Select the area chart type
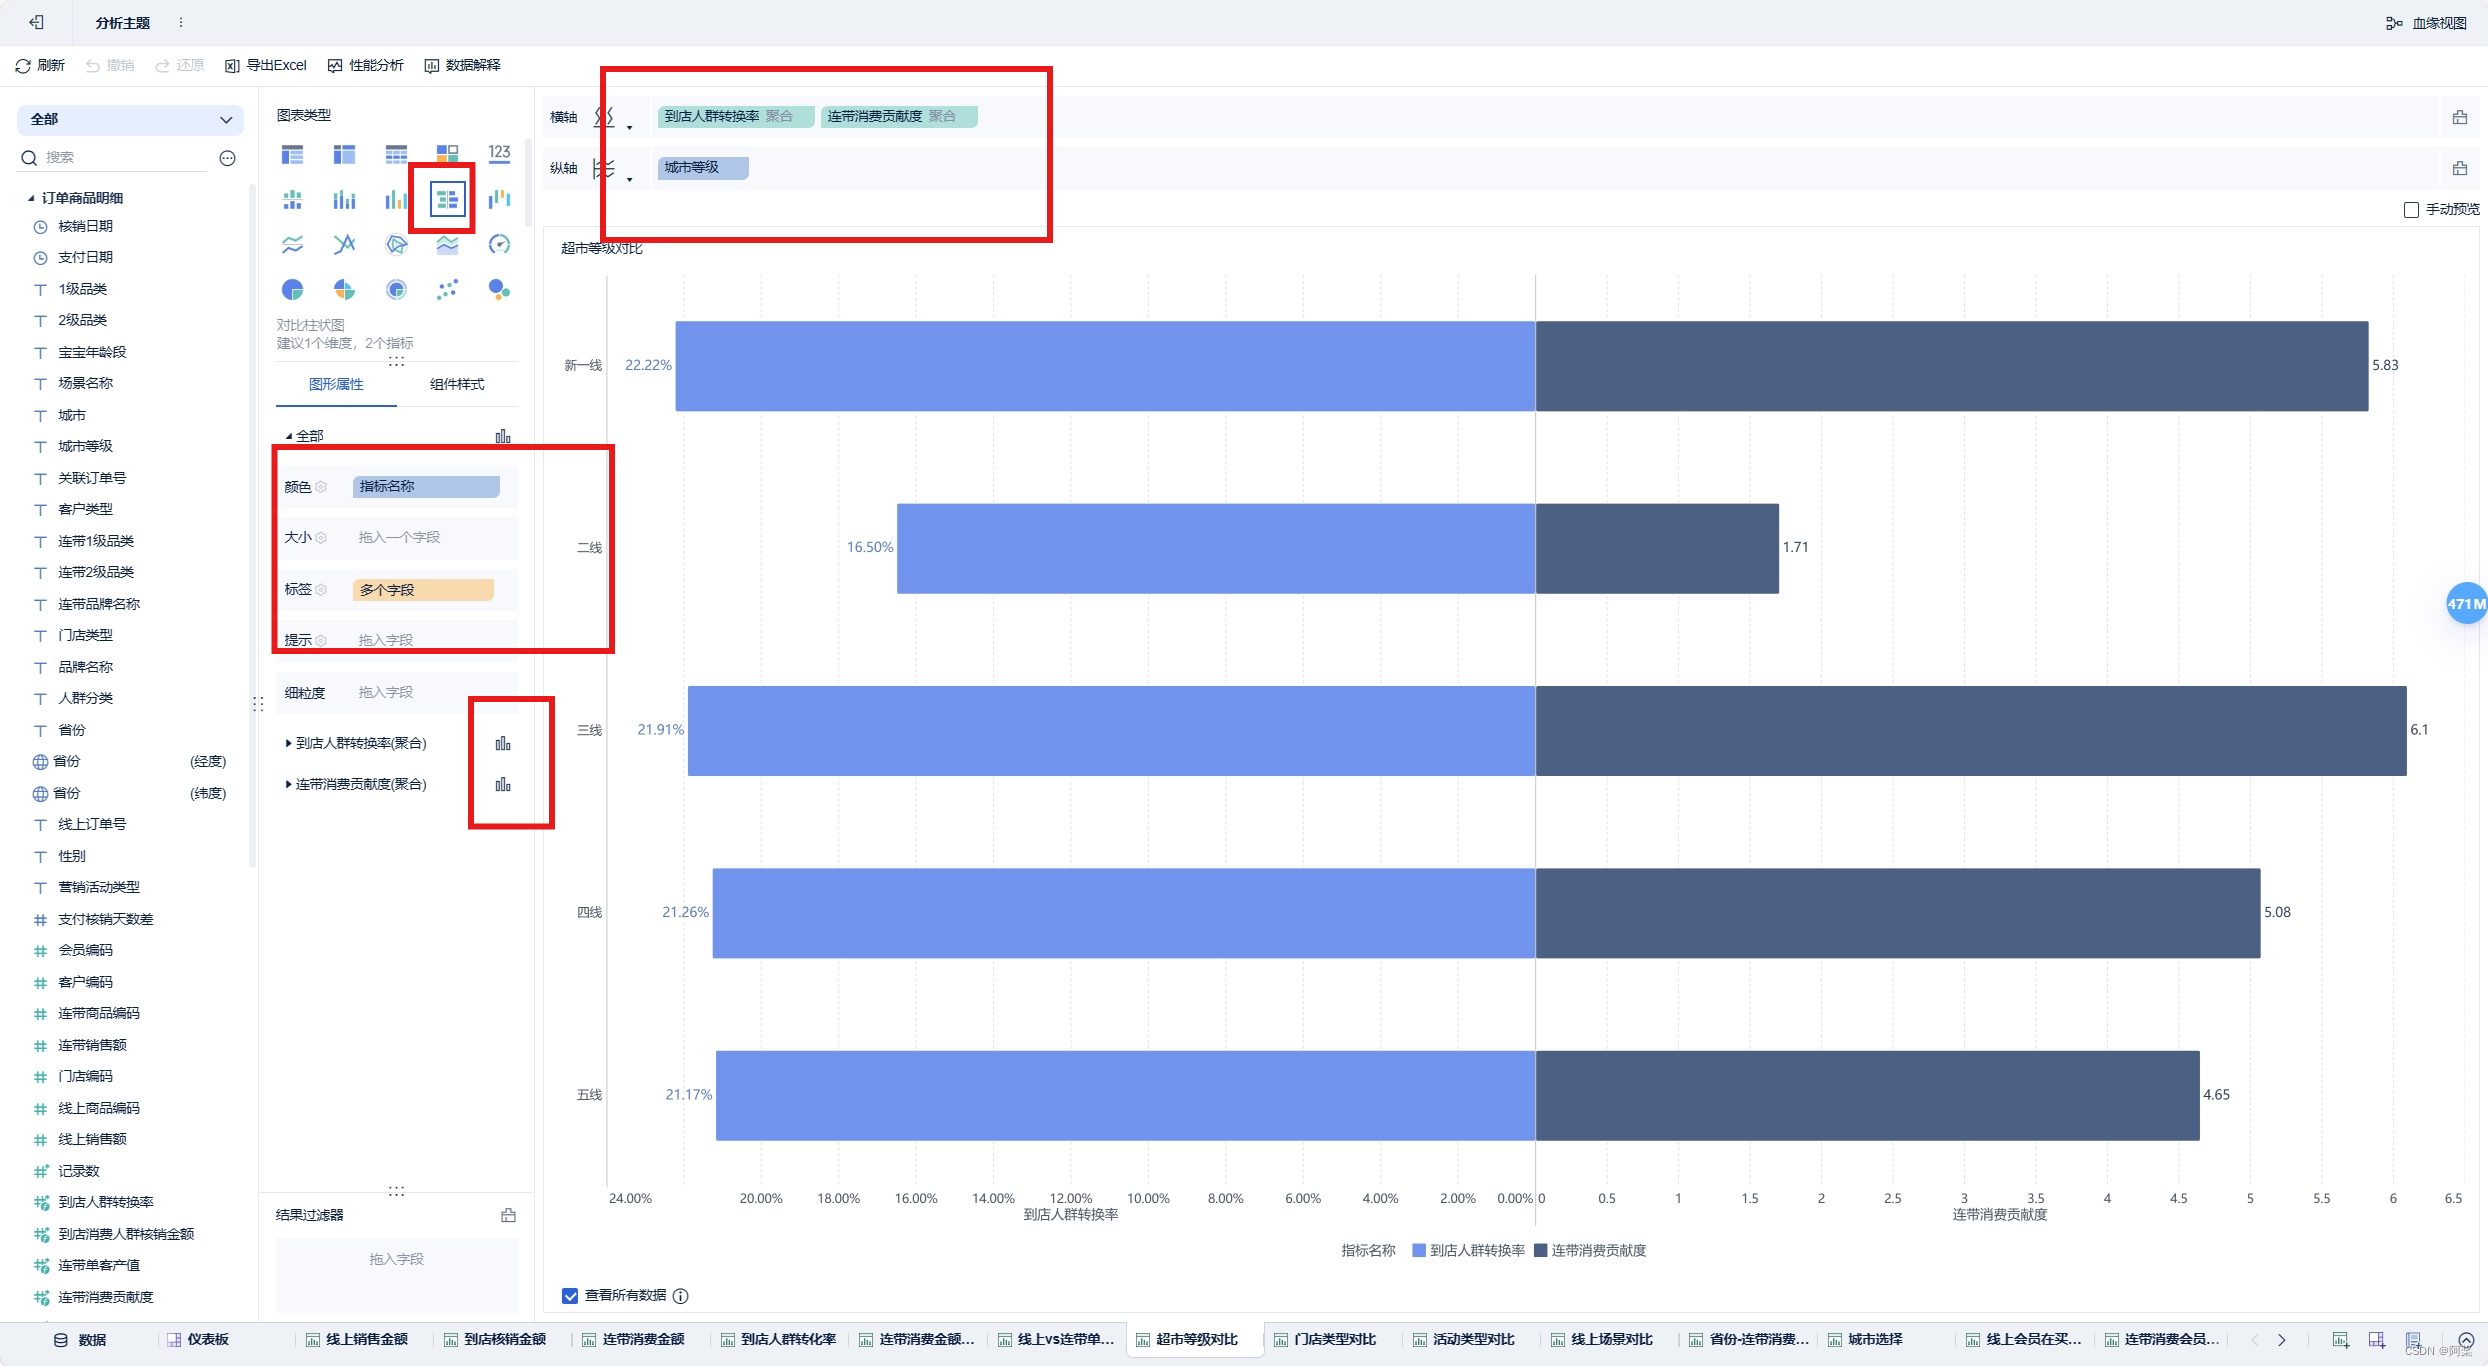The width and height of the screenshot is (2488, 1366). [447, 245]
